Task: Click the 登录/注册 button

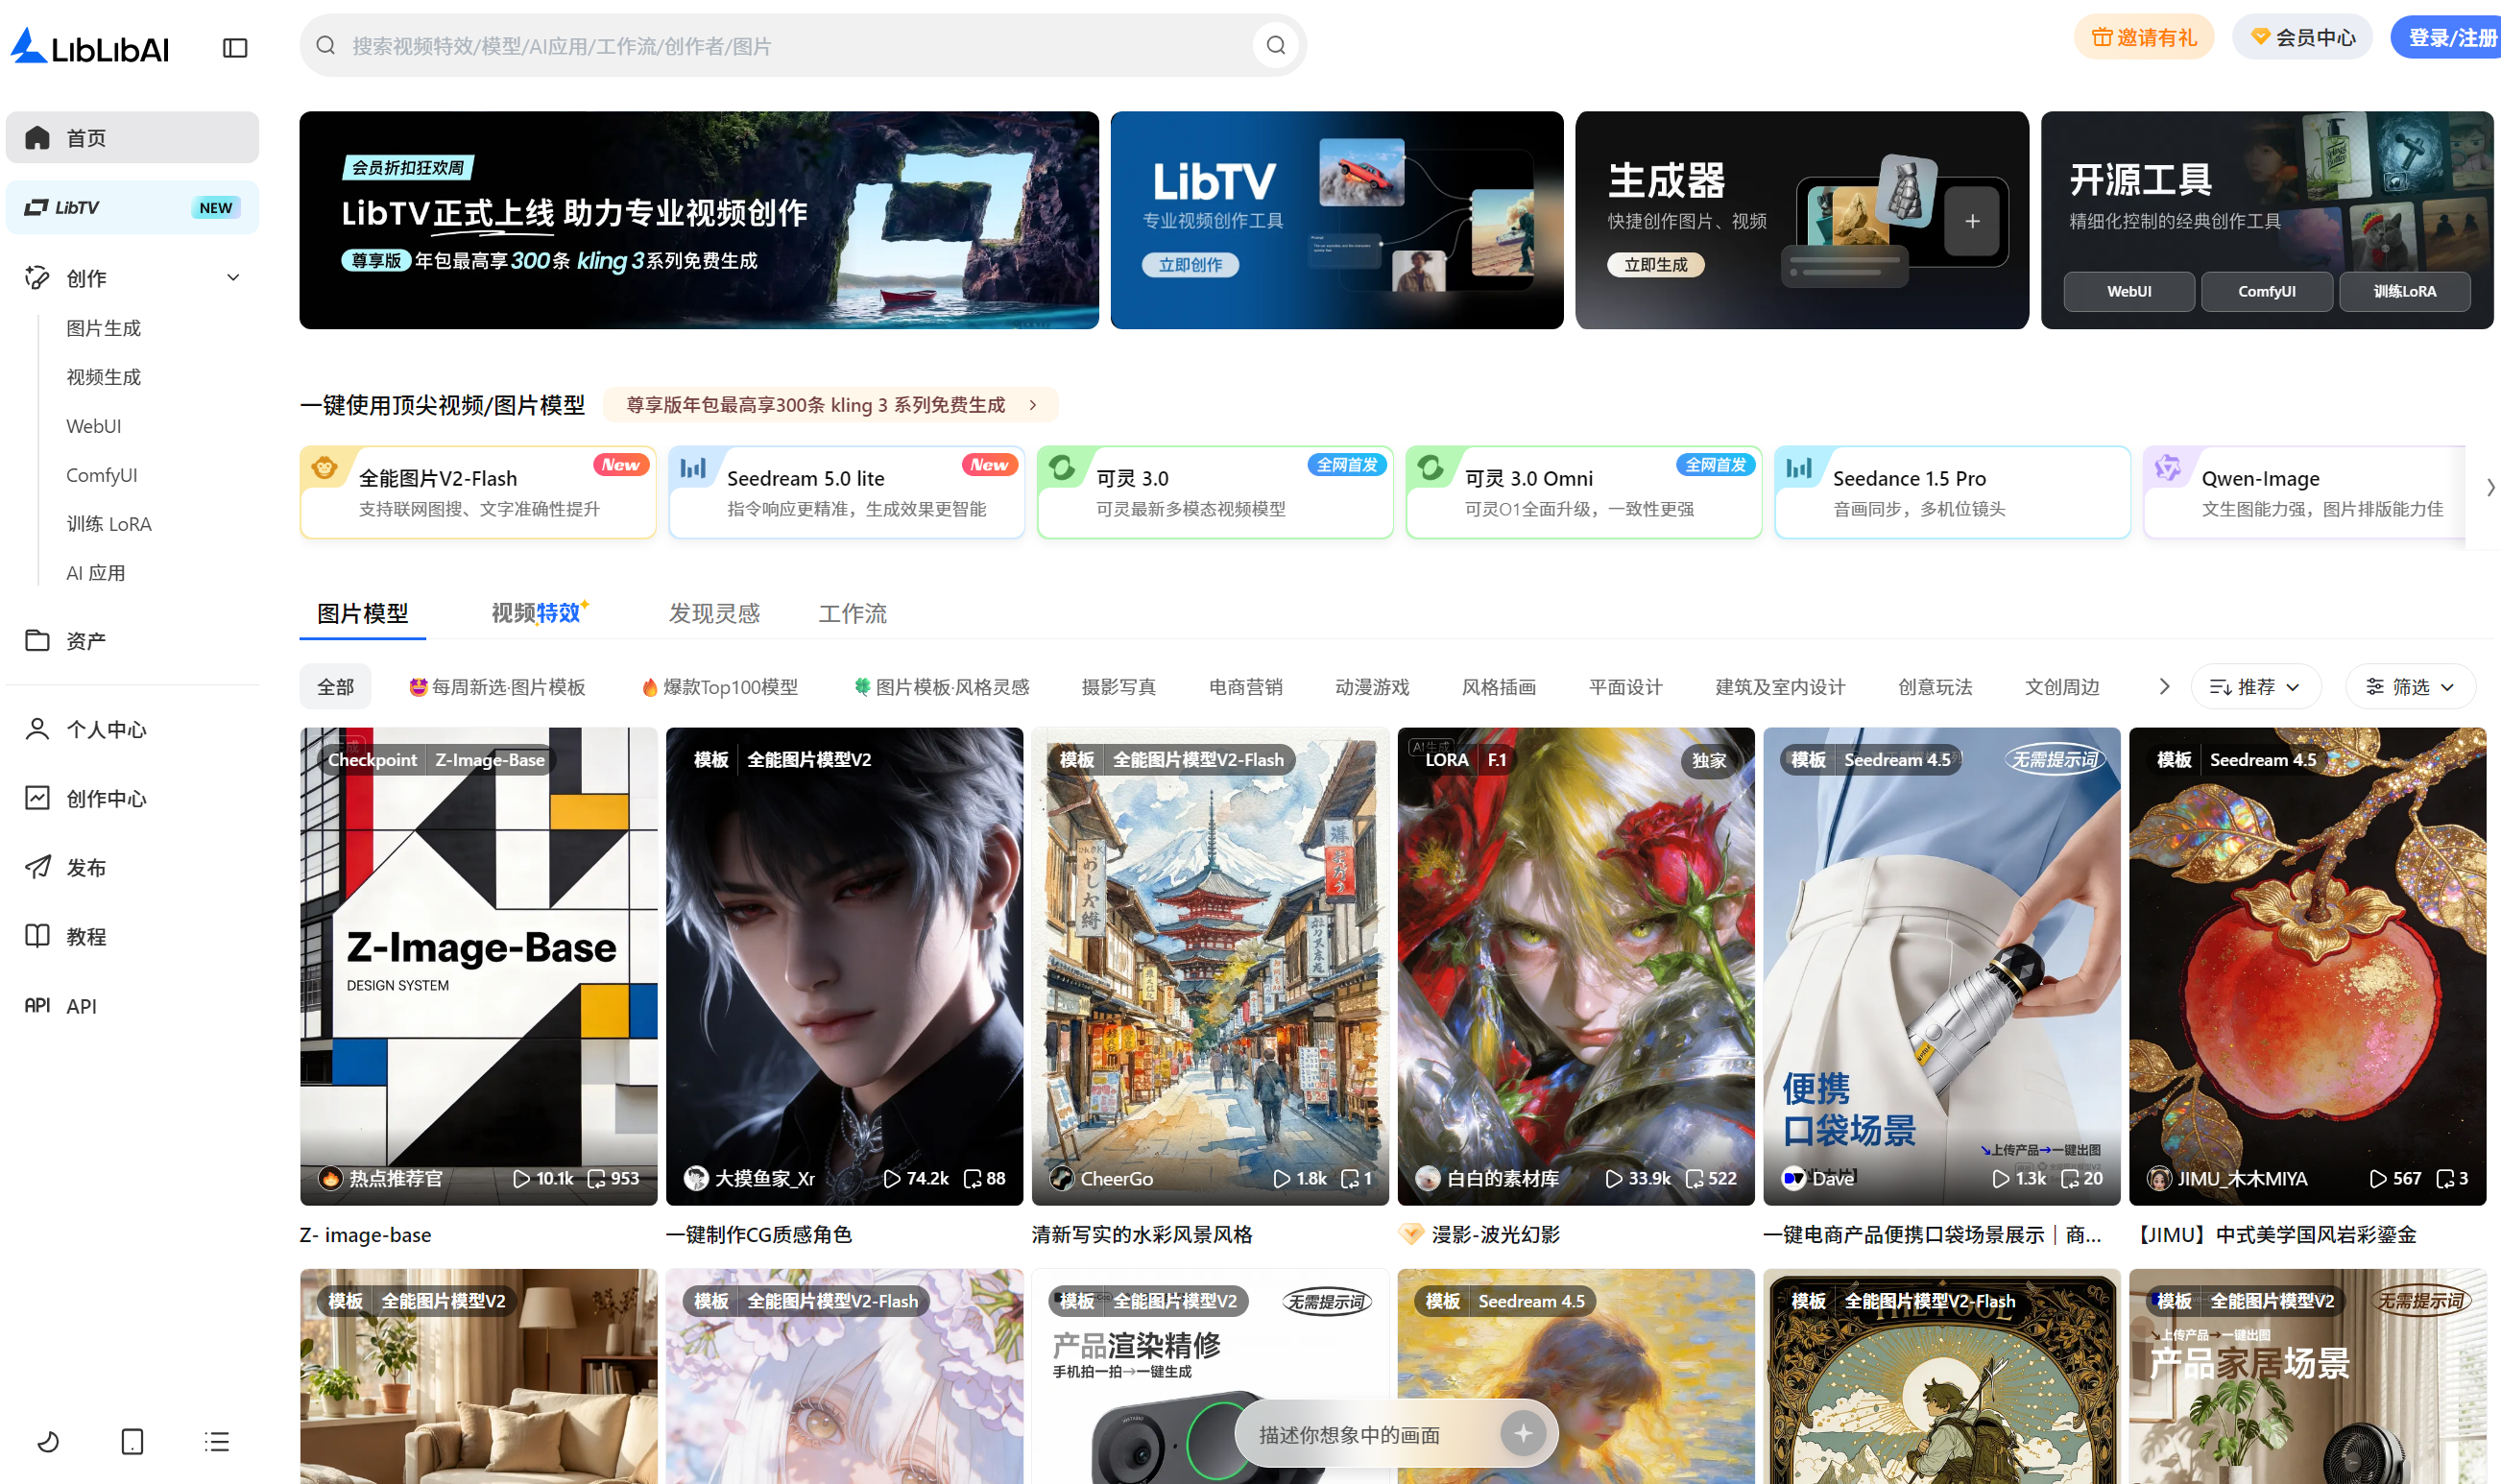Action: coord(2447,36)
